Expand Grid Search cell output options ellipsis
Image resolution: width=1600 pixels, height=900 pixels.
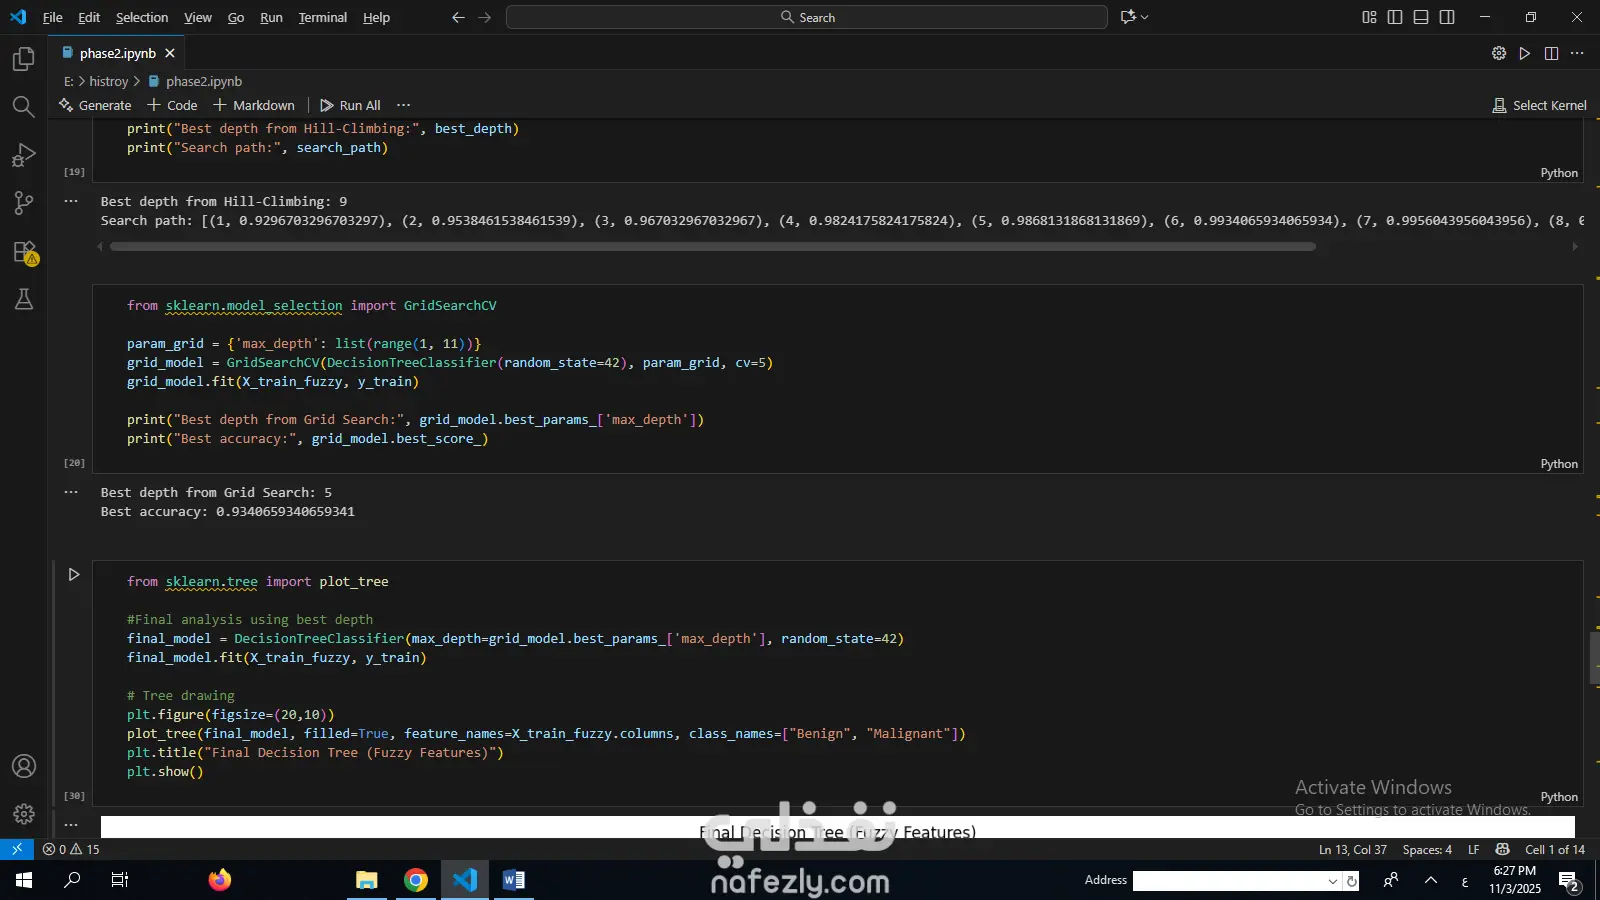pyautogui.click(x=71, y=492)
